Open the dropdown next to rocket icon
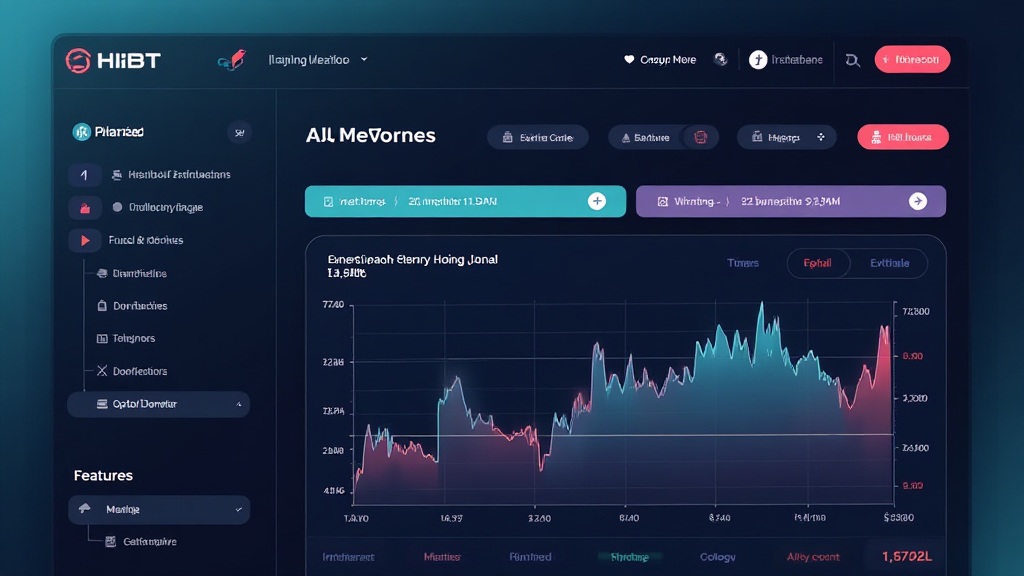The width and height of the screenshot is (1024, 576). pos(364,60)
